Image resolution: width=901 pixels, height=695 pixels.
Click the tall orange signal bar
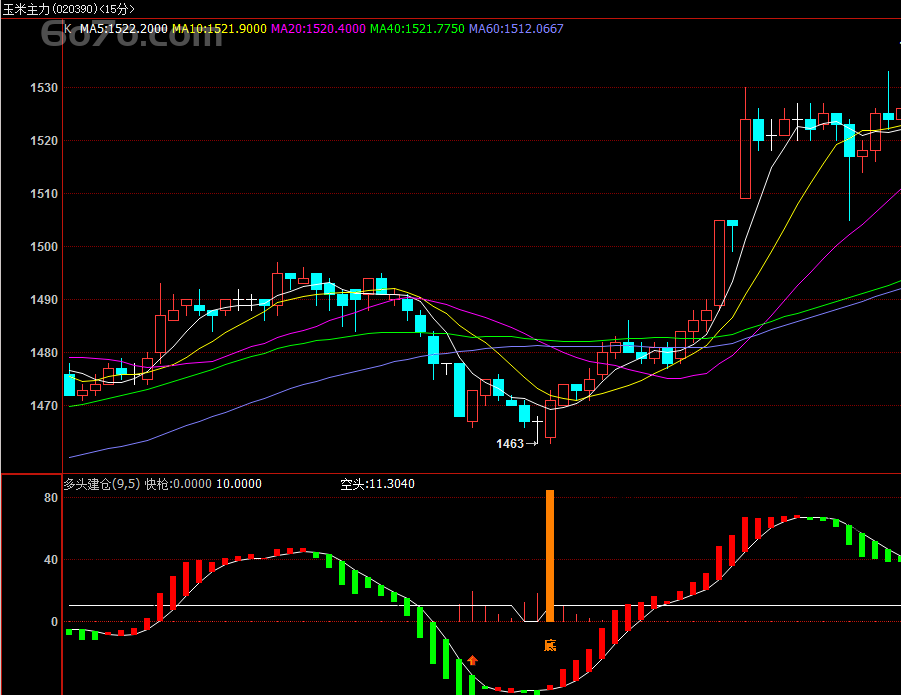550,555
